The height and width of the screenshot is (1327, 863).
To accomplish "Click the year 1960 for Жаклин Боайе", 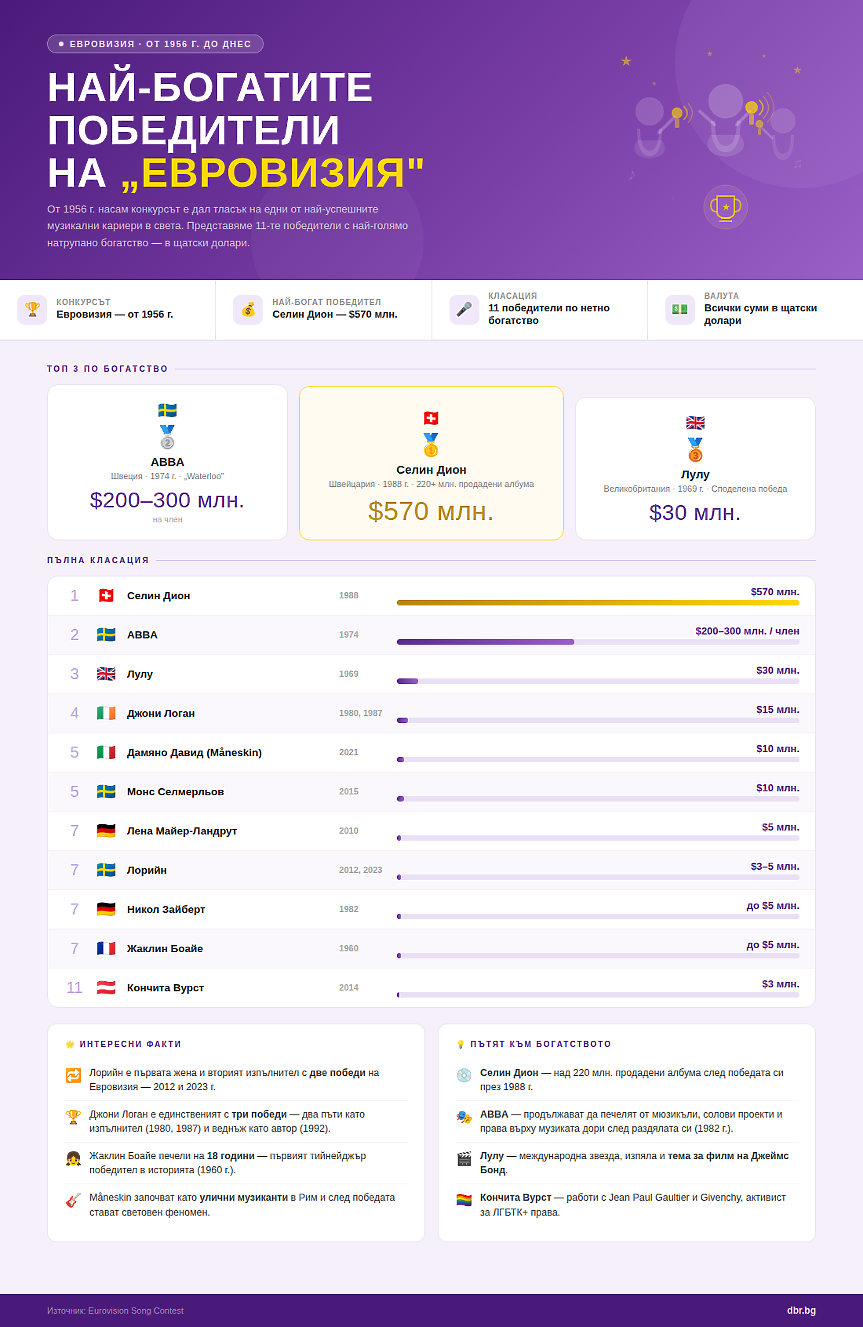I will pos(349,948).
